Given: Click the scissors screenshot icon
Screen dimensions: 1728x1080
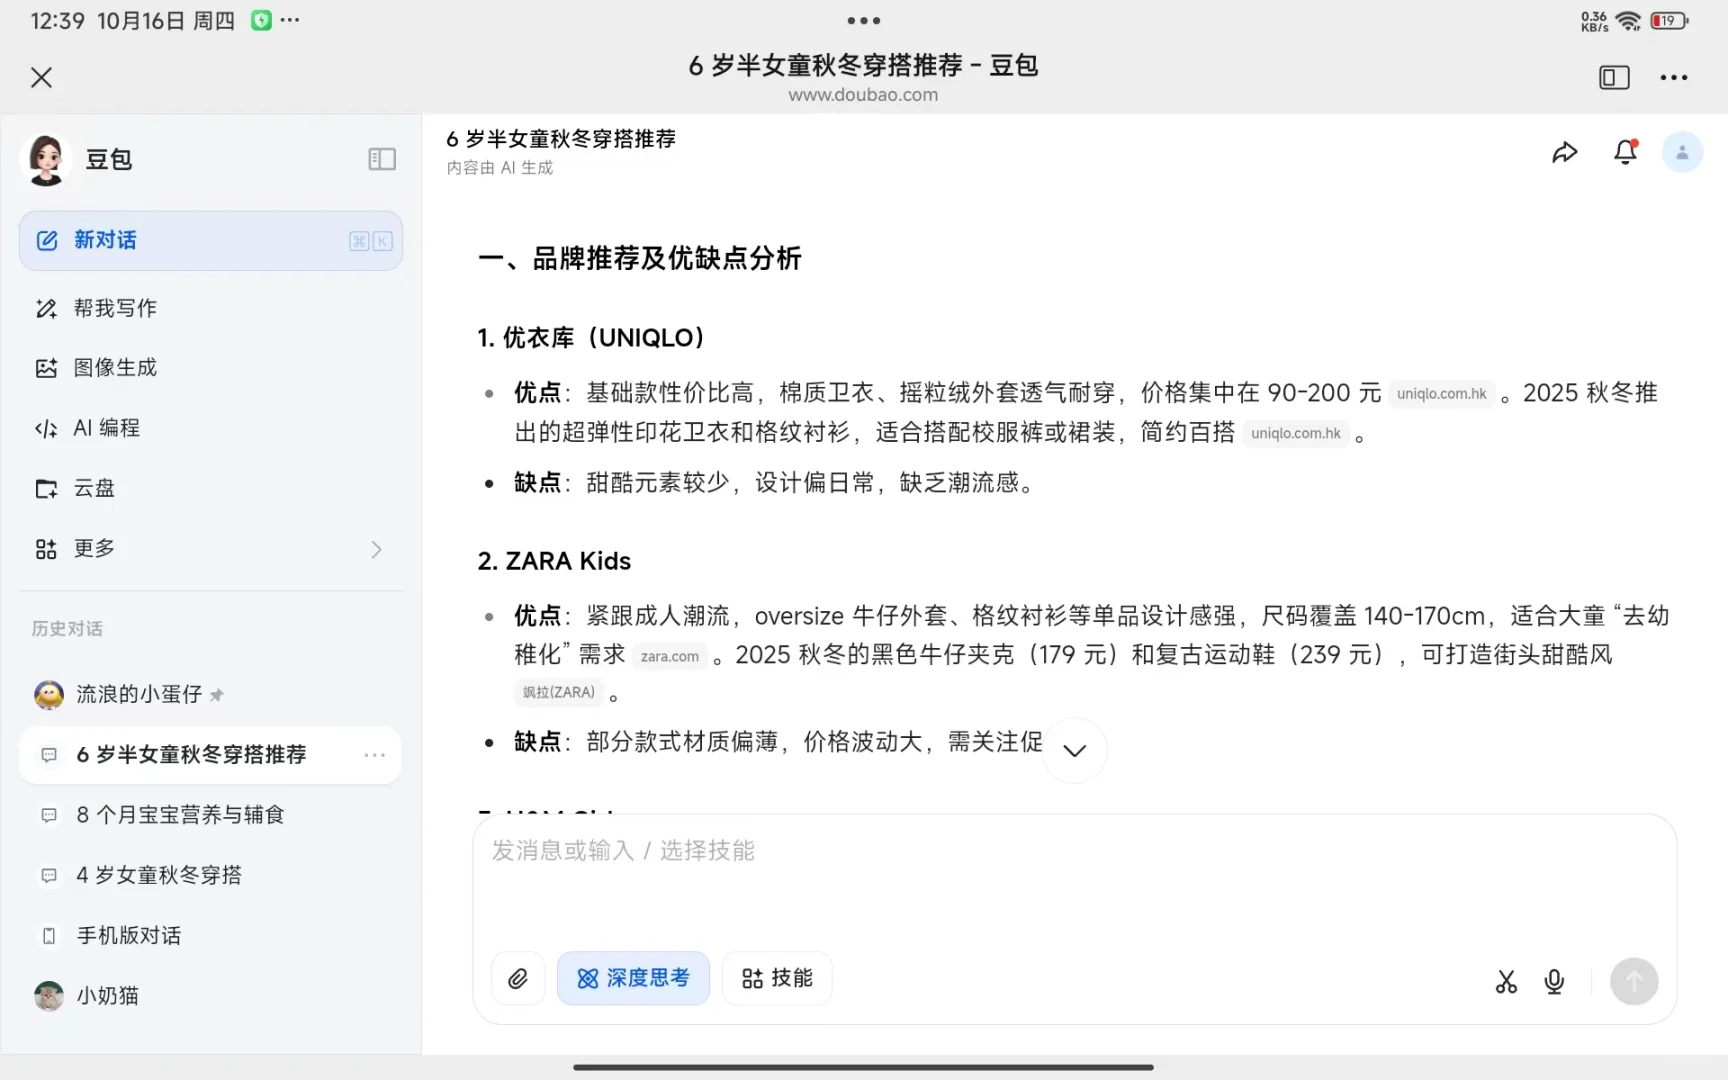Looking at the screenshot, I should click(x=1506, y=982).
